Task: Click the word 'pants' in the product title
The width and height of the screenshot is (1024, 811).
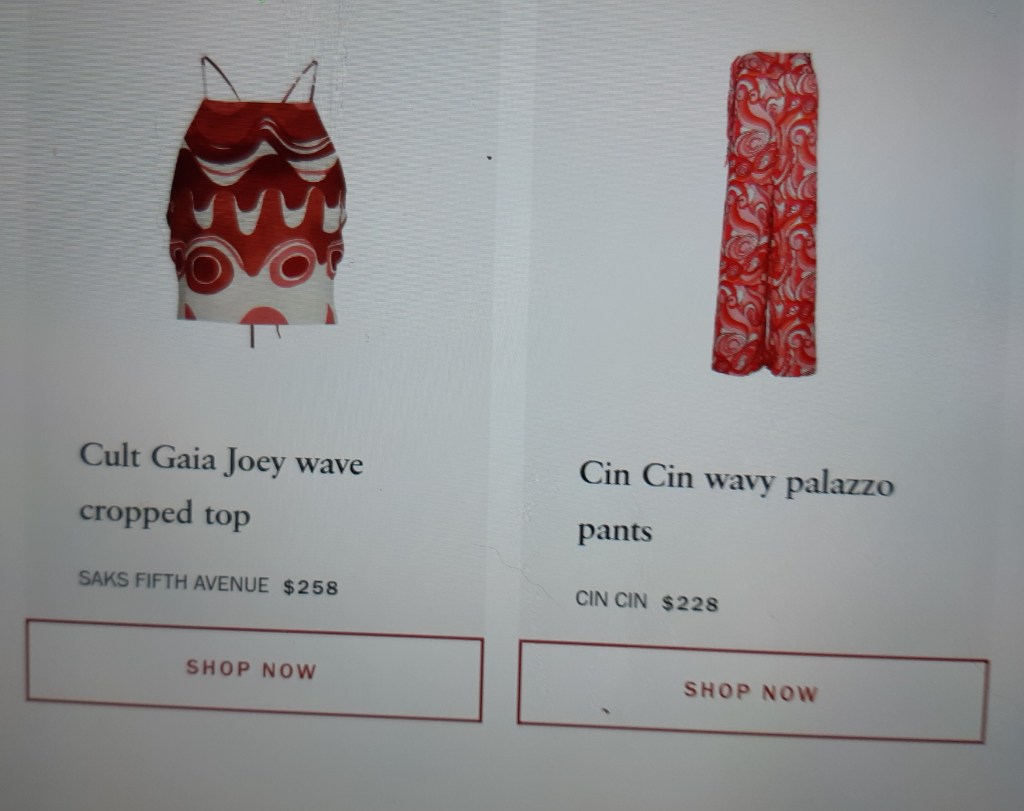Action: [x=615, y=532]
